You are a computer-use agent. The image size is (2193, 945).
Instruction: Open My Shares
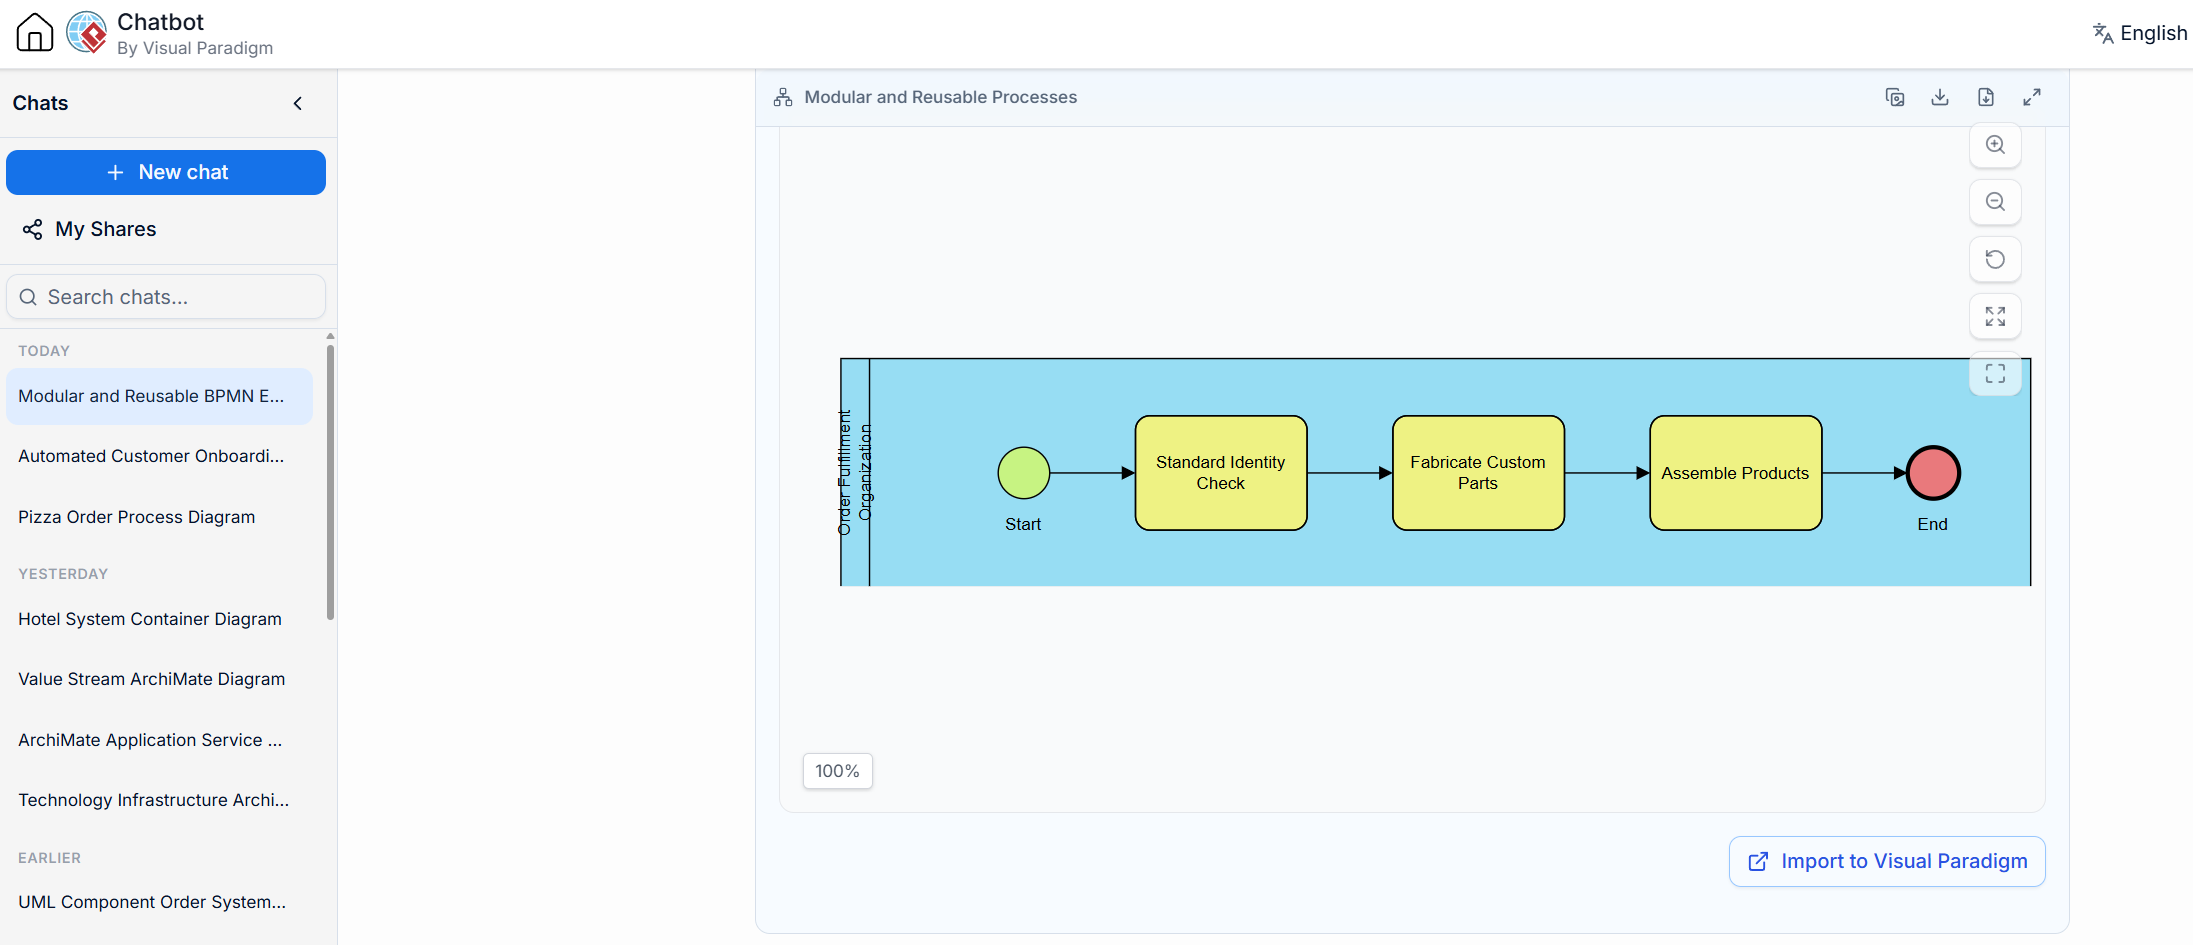[x=90, y=229]
